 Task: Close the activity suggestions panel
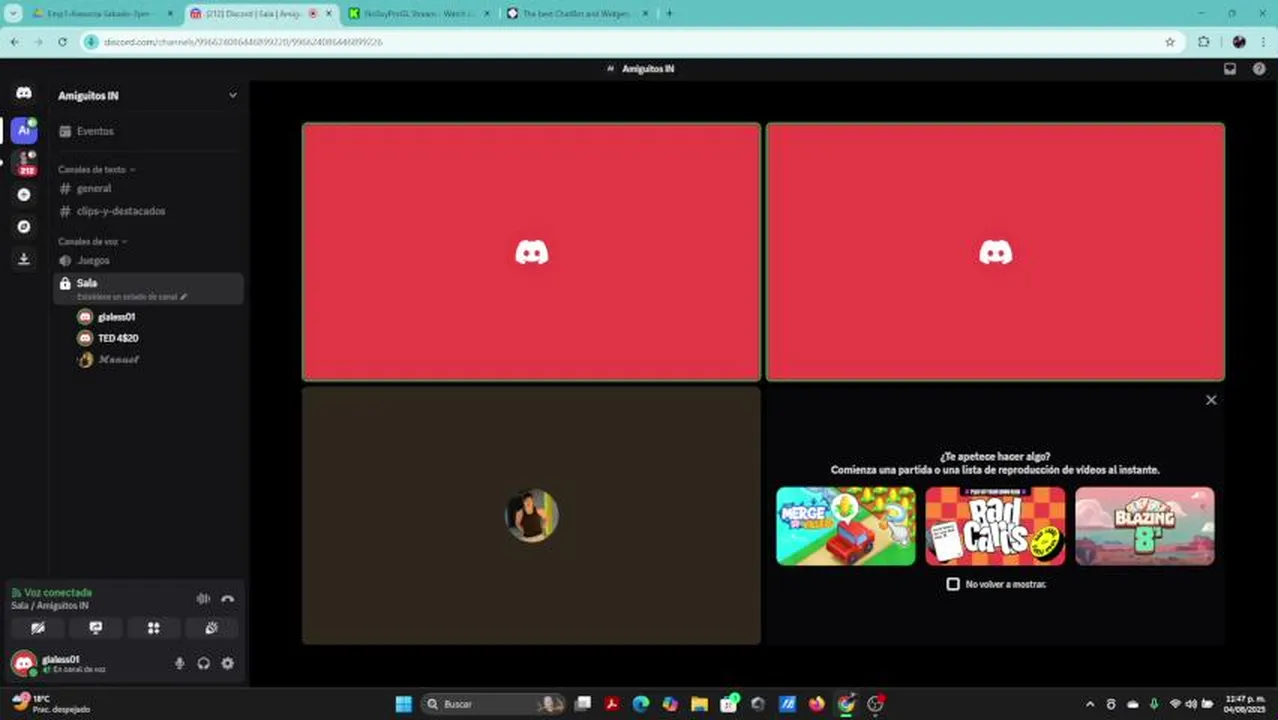[x=1211, y=400]
